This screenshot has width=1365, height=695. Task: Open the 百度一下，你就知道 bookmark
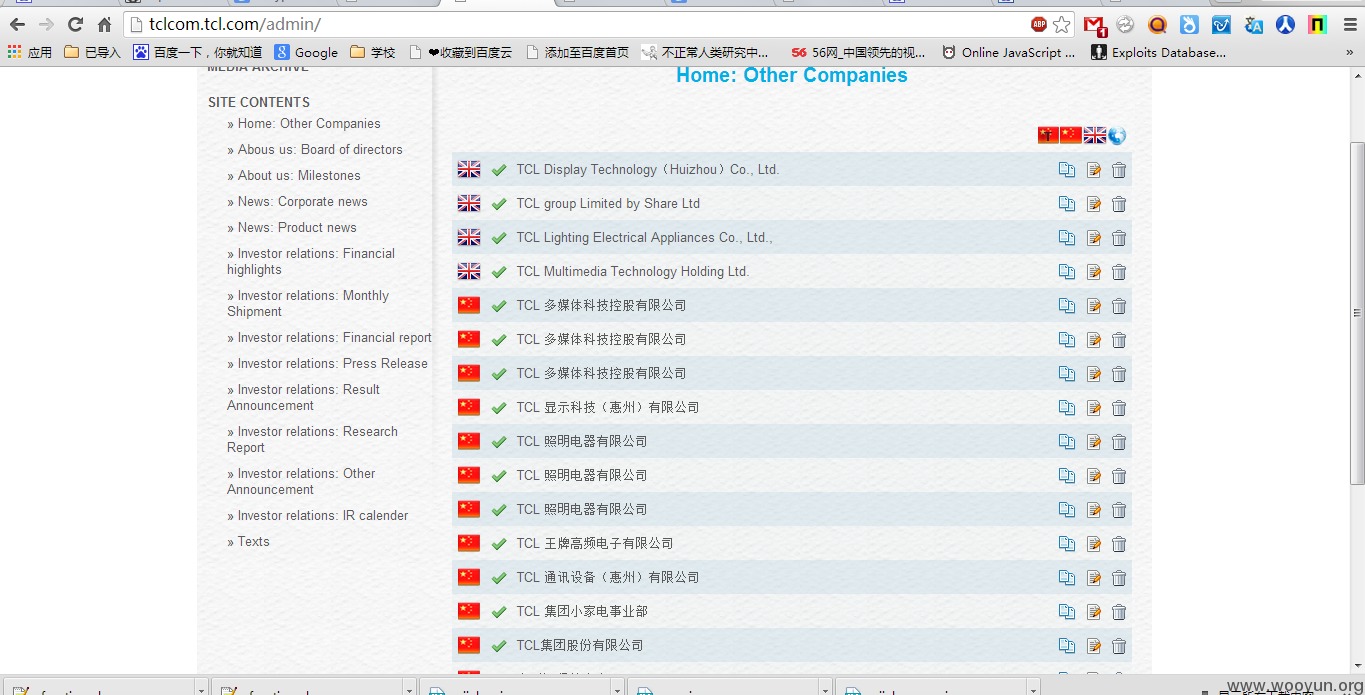(x=198, y=52)
